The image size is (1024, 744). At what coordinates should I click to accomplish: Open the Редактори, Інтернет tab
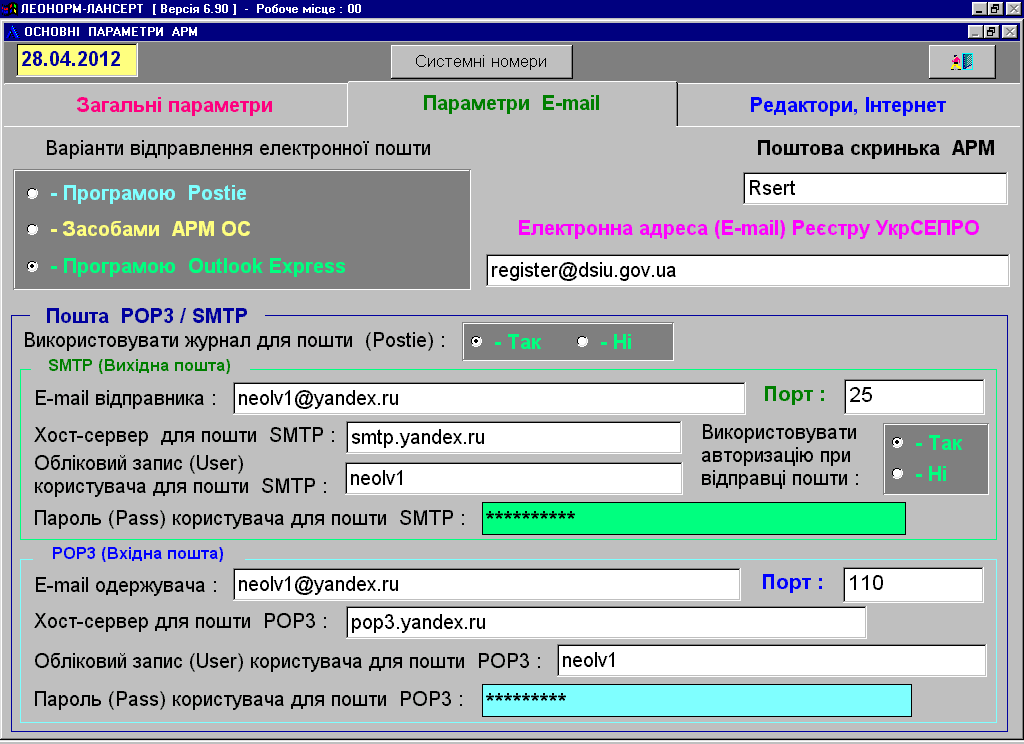(848, 105)
